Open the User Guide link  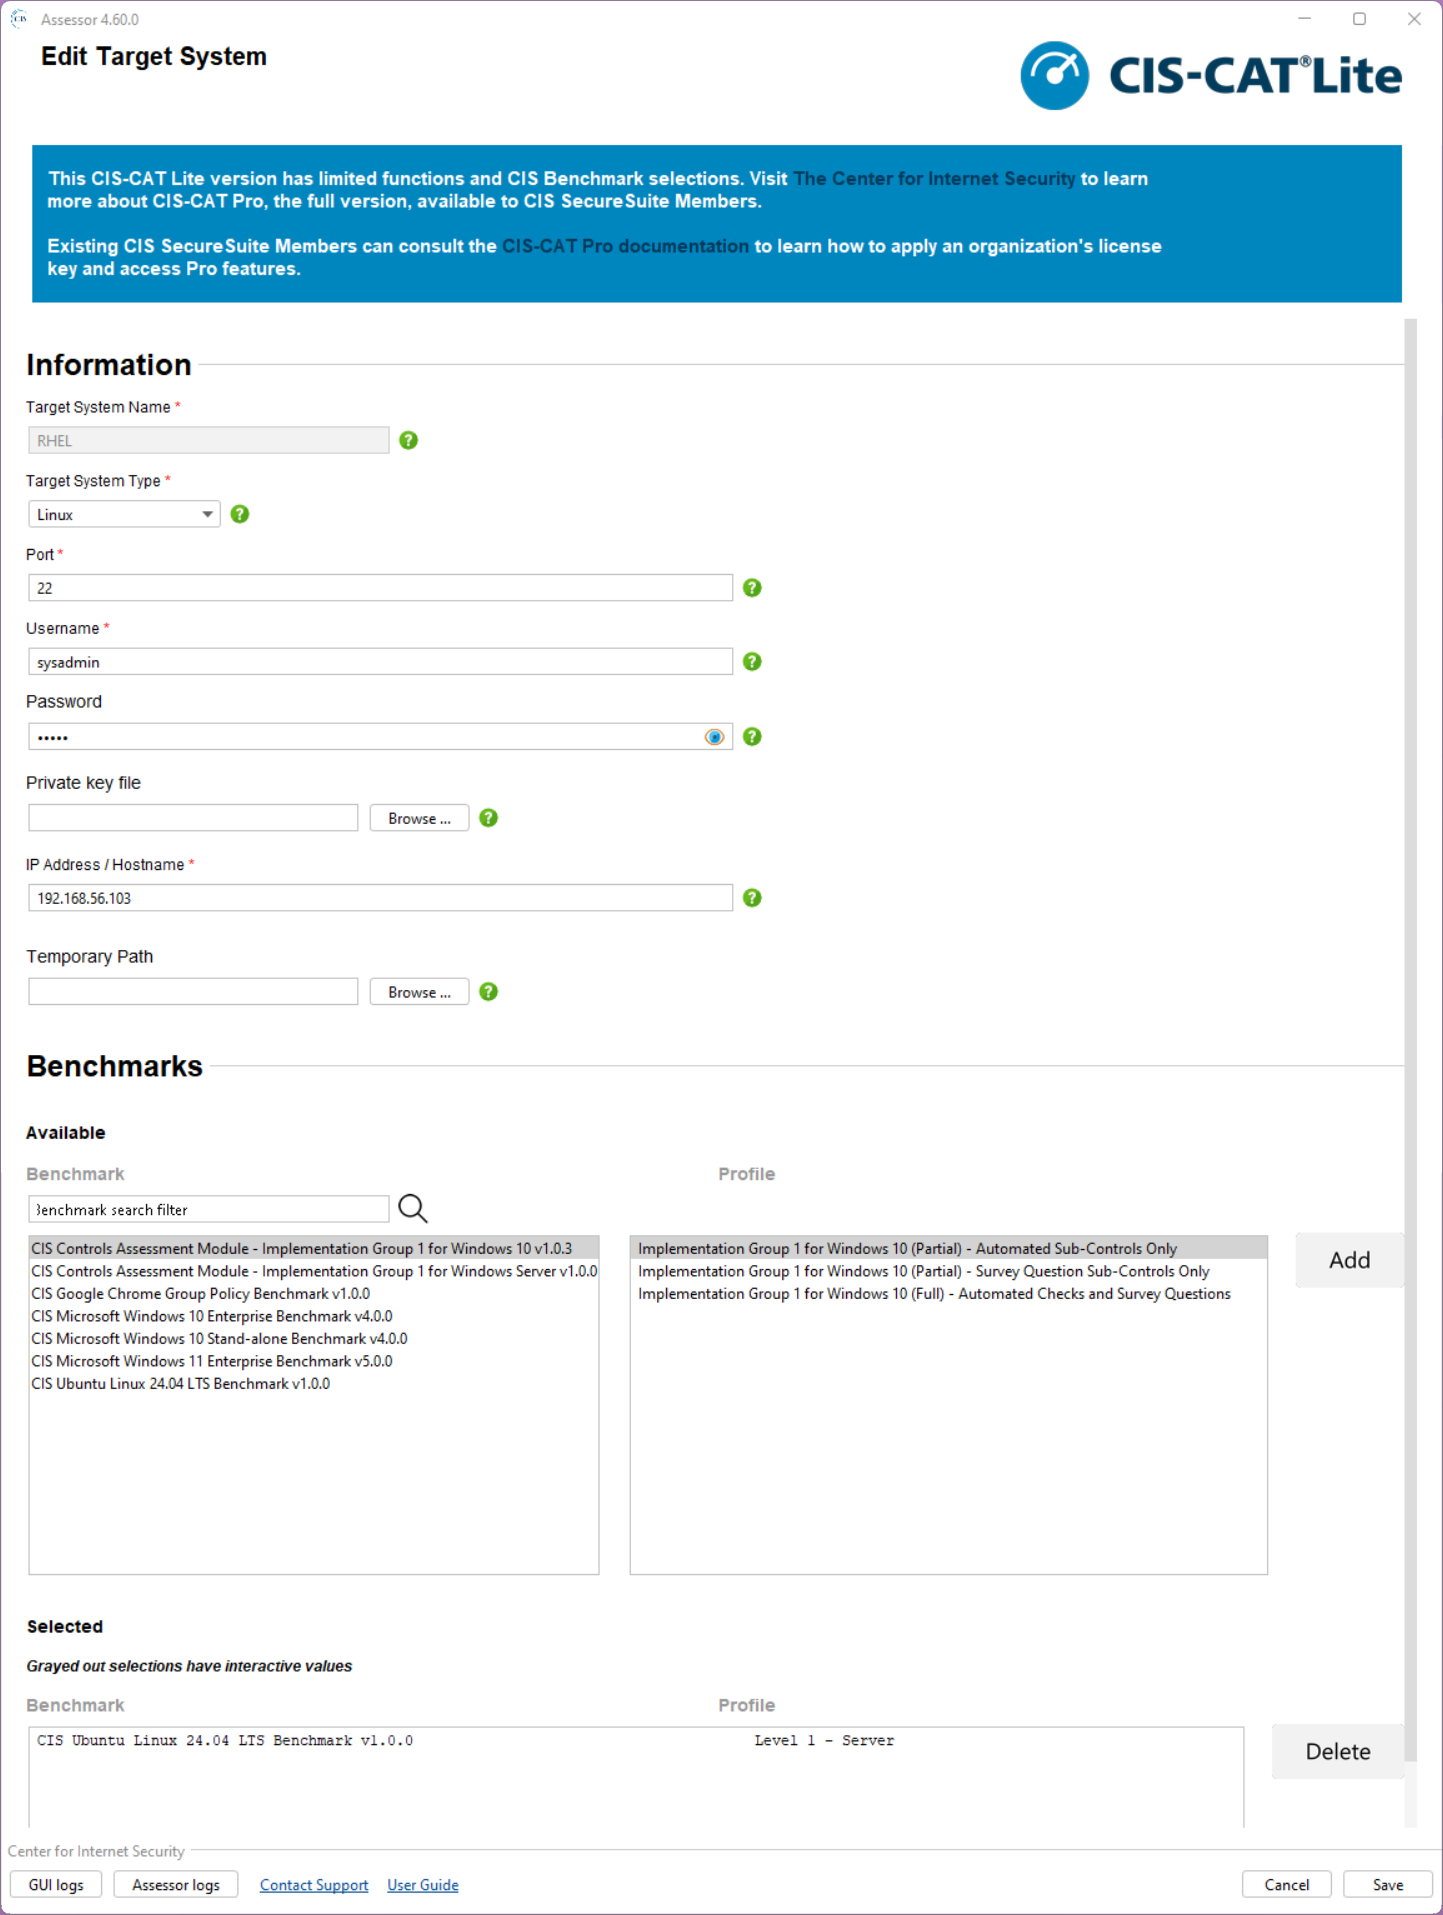423,1885
